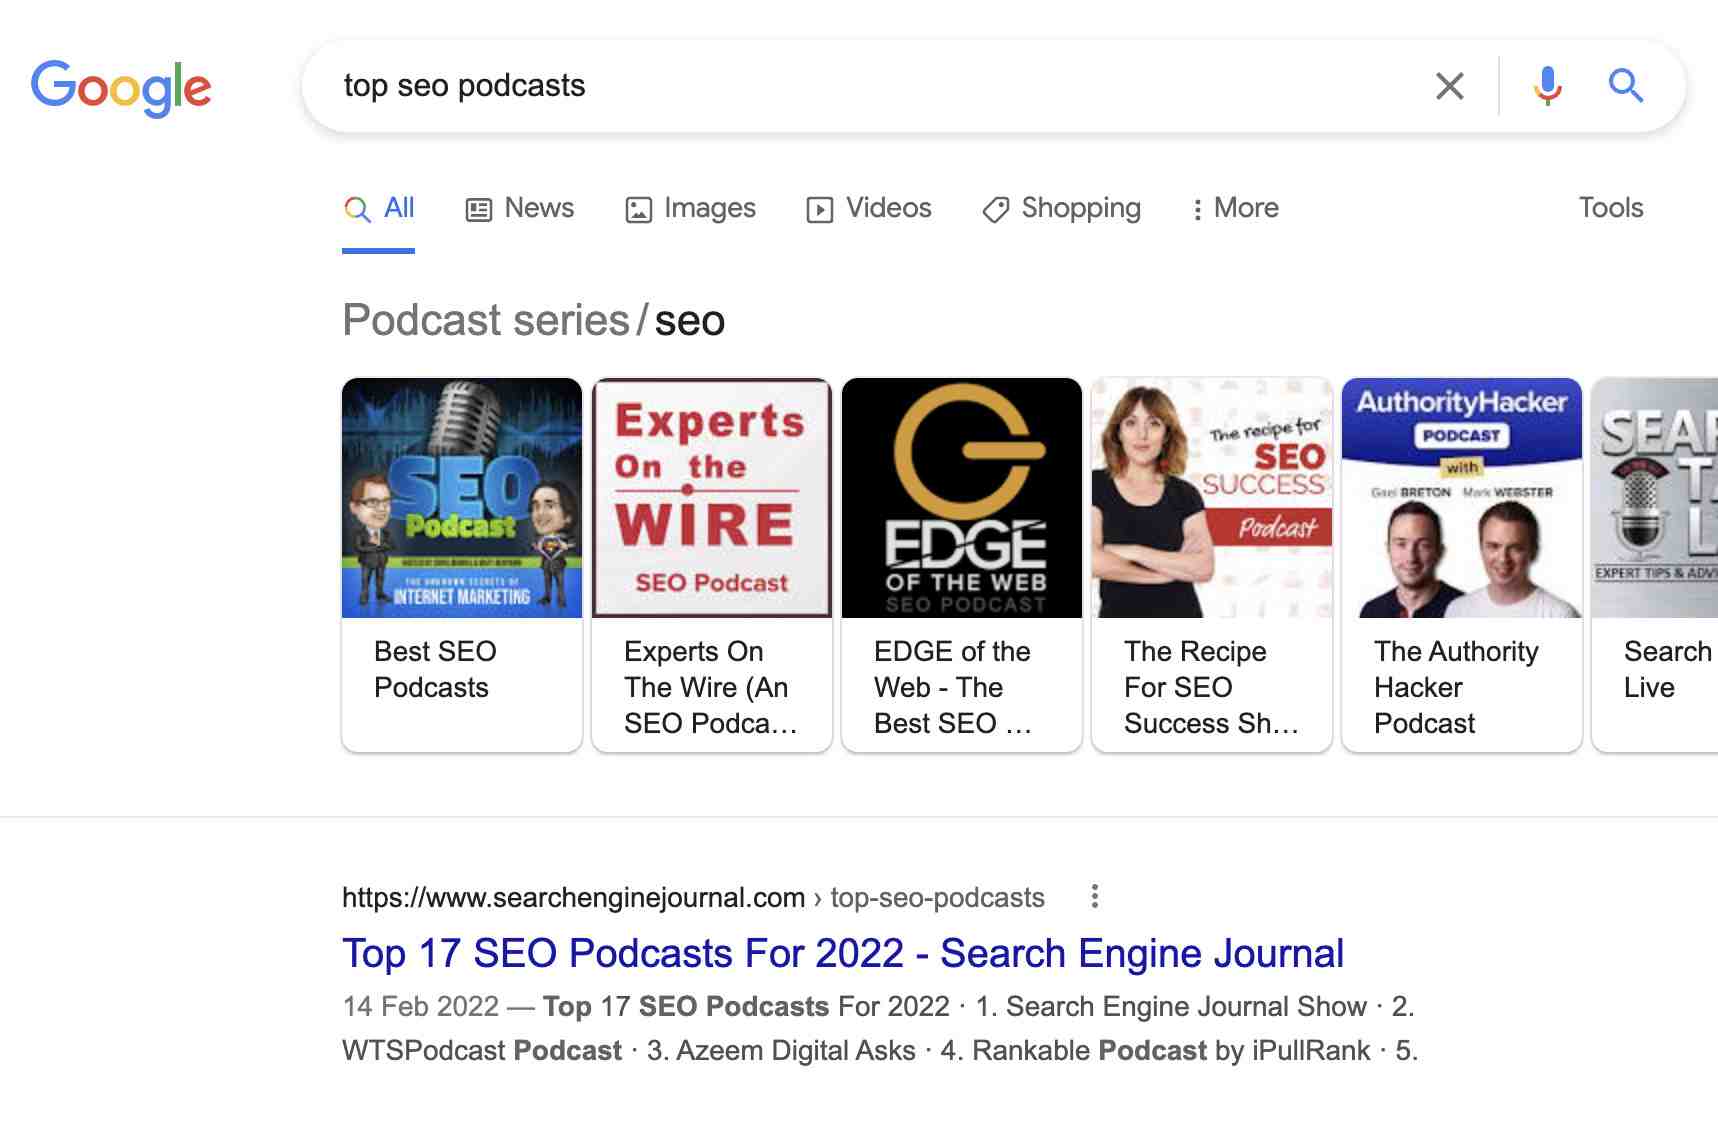The image size is (1718, 1126).
Task: Open the three-dot menu beside the result URL
Action: [1094, 898]
